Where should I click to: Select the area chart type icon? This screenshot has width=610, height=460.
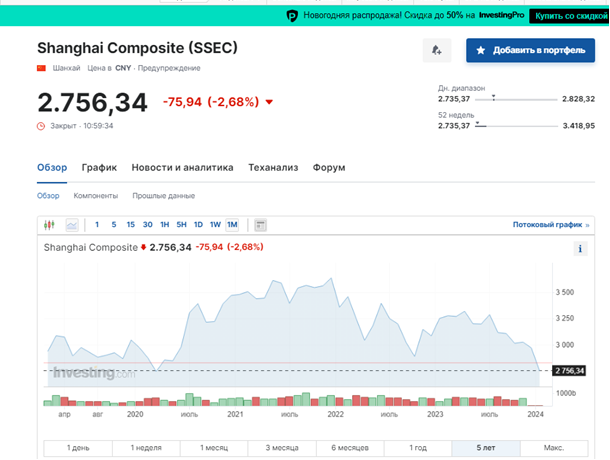72,225
